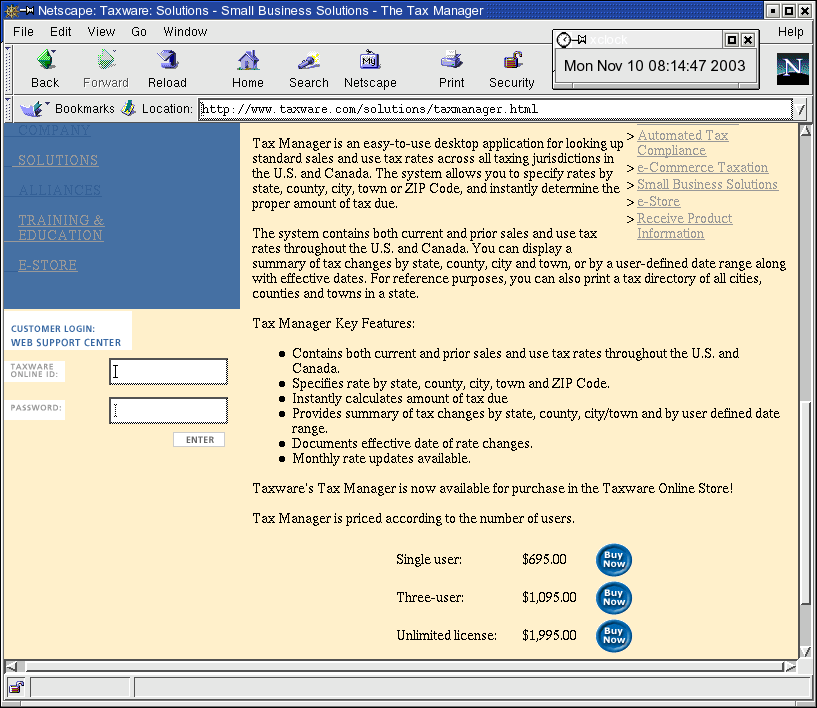817x708 pixels.
Task: Follow e-Commerce Taxation link
Action: pyautogui.click(x=702, y=167)
